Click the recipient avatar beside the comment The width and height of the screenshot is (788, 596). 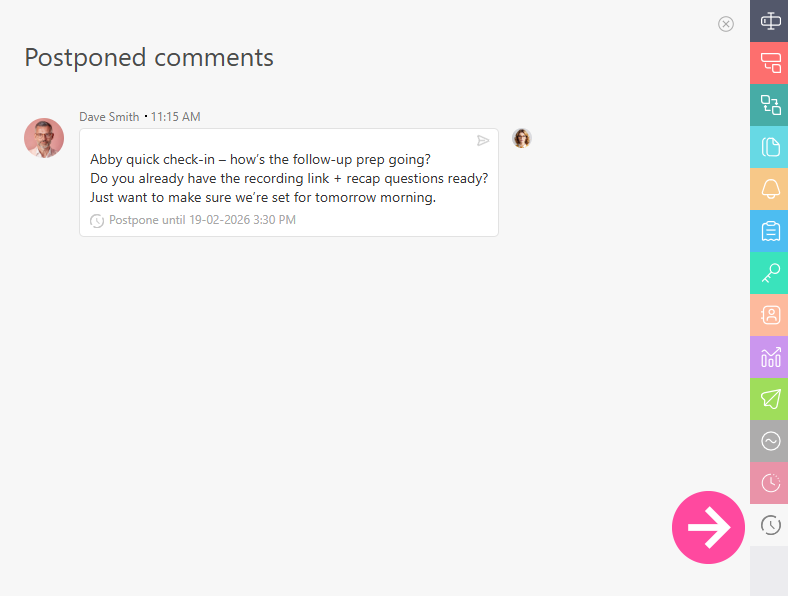point(522,138)
